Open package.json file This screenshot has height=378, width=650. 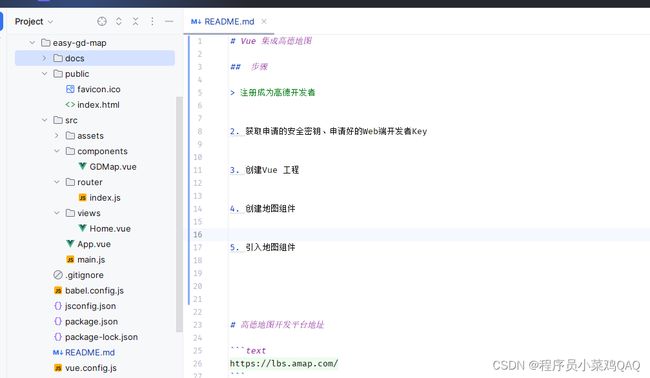point(91,321)
